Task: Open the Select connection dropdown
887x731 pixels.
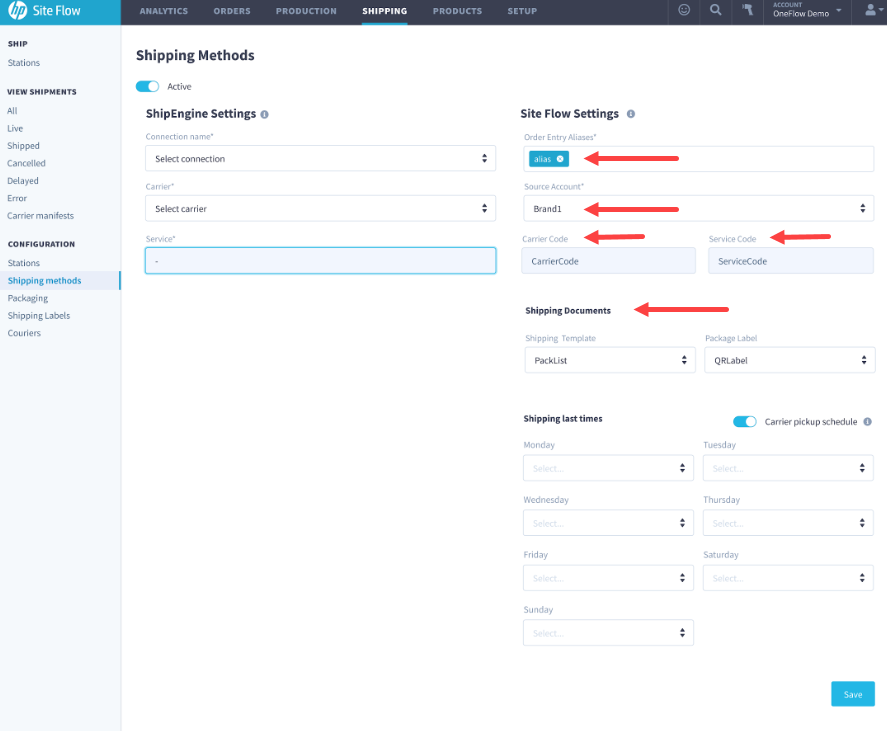Action: (x=320, y=158)
